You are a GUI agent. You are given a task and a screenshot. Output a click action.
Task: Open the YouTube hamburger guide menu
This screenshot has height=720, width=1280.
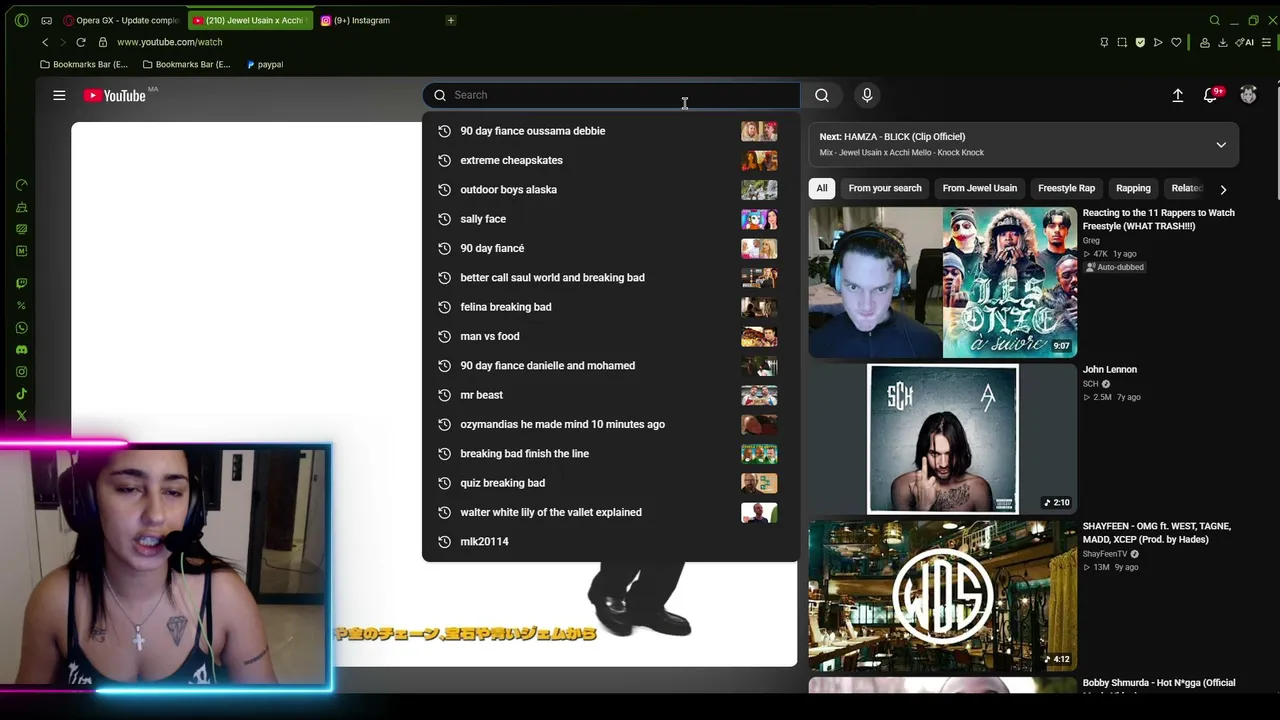click(x=59, y=95)
